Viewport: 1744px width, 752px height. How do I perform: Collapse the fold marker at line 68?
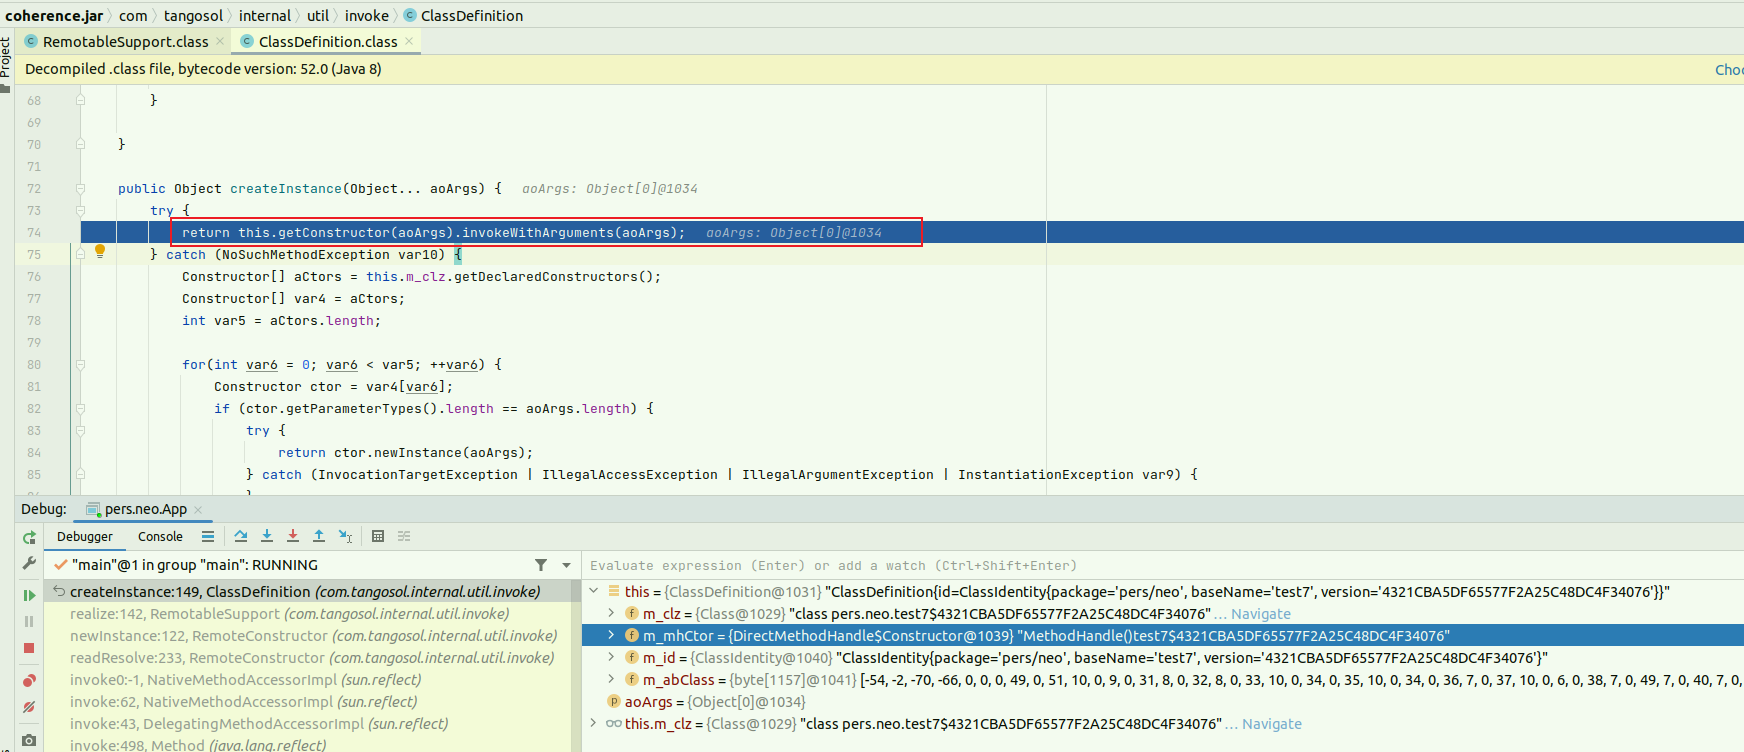coord(80,100)
